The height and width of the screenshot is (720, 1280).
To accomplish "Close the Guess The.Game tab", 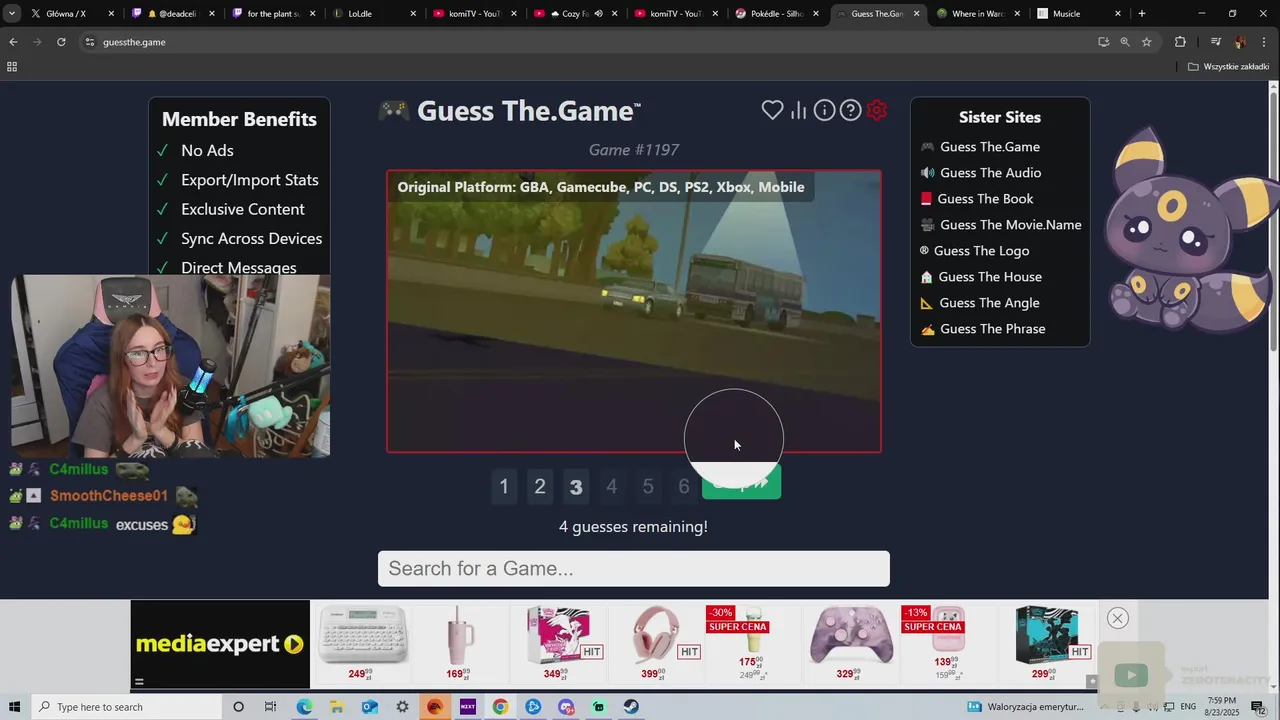I will point(917,14).
